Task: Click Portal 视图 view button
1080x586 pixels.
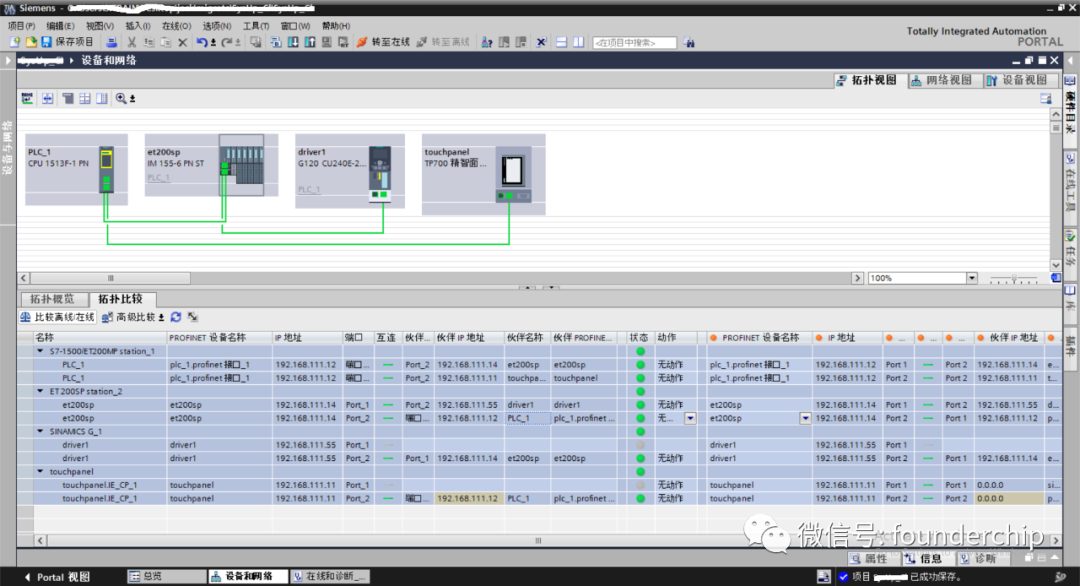Action: point(58,577)
